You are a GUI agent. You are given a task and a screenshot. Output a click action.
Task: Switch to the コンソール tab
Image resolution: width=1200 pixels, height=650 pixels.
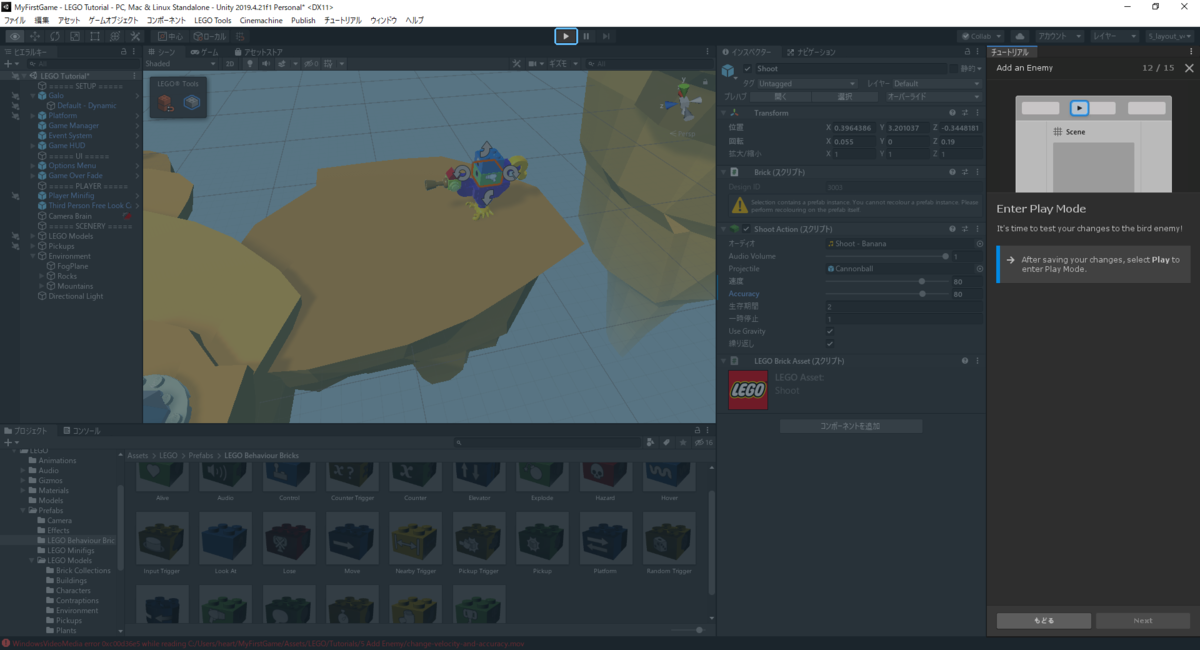click(81, 431)
